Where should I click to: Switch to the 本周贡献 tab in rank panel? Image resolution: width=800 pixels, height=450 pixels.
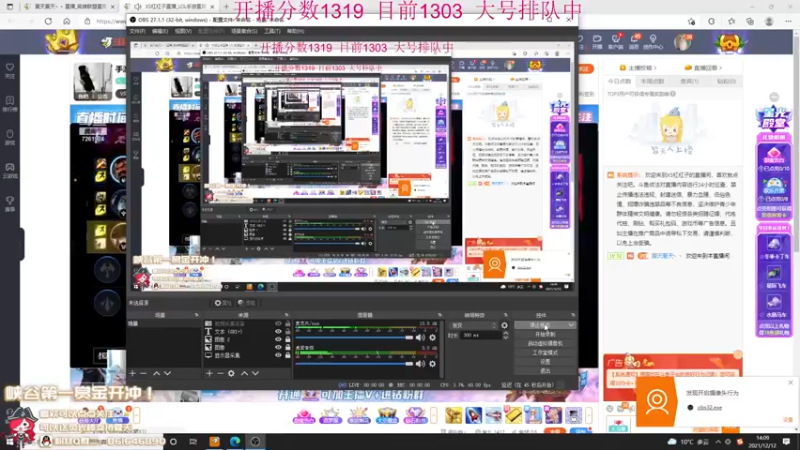(653, 82)
